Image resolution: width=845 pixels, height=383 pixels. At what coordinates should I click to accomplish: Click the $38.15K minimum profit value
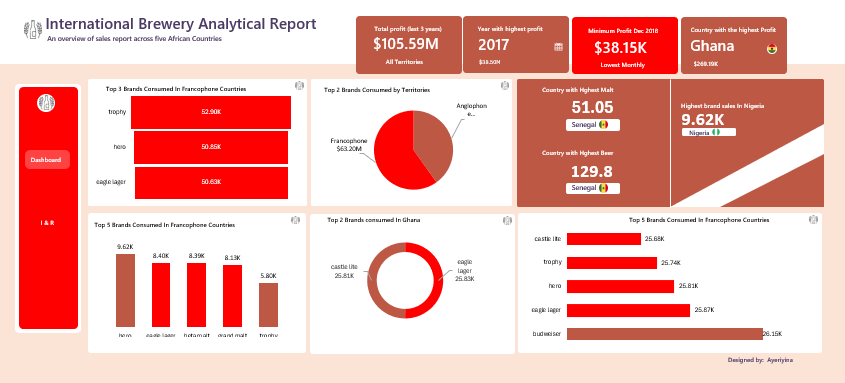[620, 48]
